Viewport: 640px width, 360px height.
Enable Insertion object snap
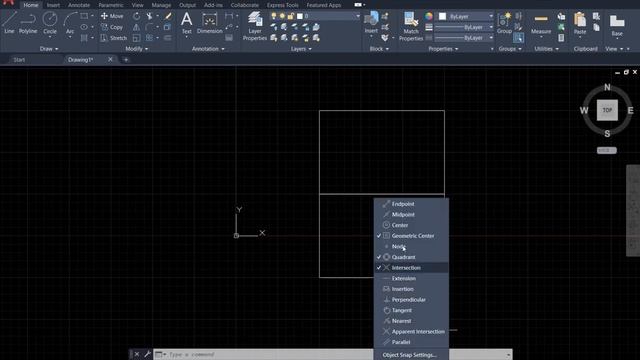pyautogui.click(x=411, y=289)
